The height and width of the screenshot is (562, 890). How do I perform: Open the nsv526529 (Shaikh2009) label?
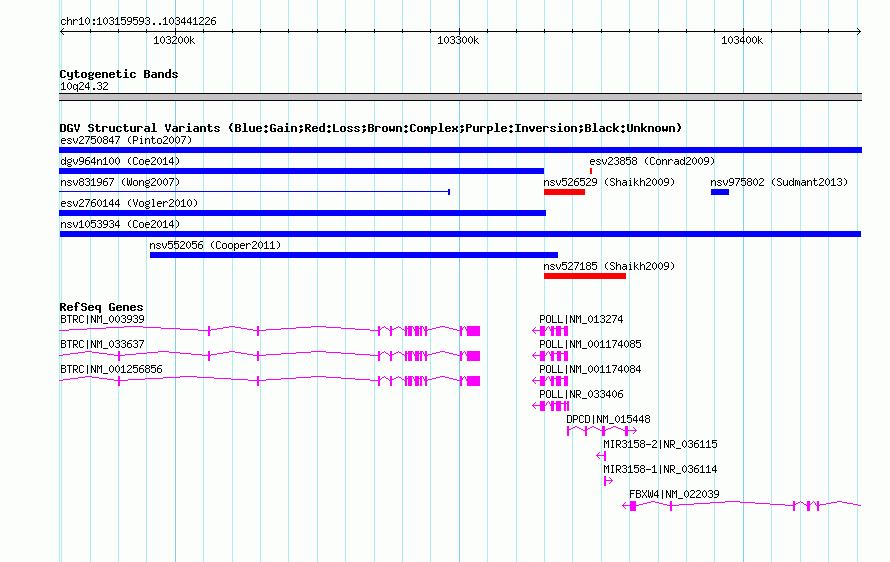609,182
